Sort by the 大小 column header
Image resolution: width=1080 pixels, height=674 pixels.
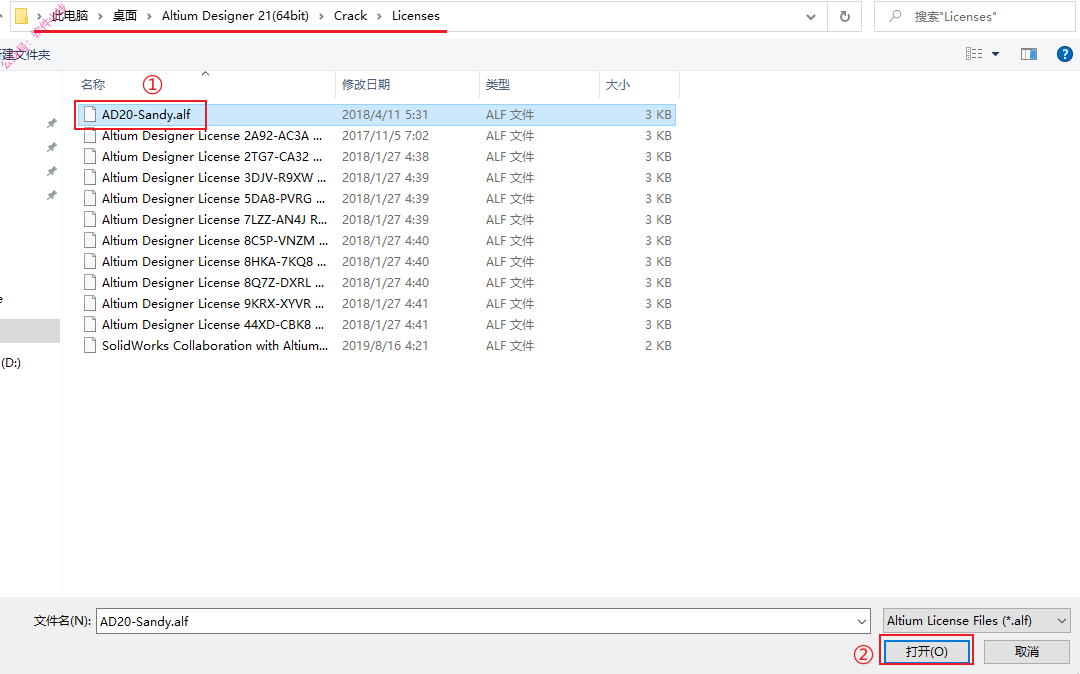[x=617, y=85]
